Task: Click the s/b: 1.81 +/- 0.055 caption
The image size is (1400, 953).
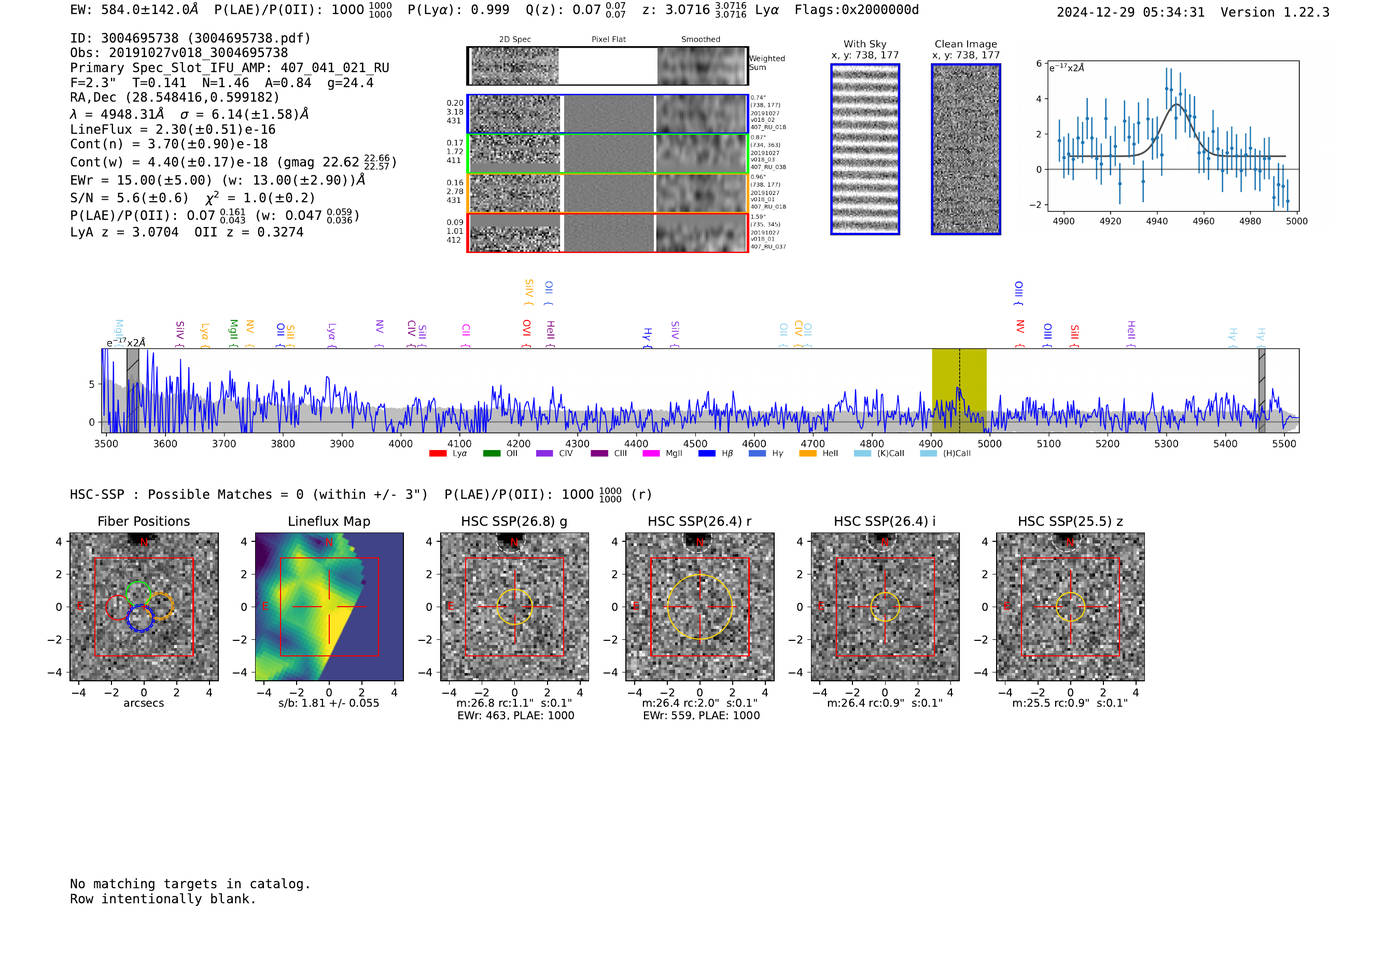Action: point(329,703)
